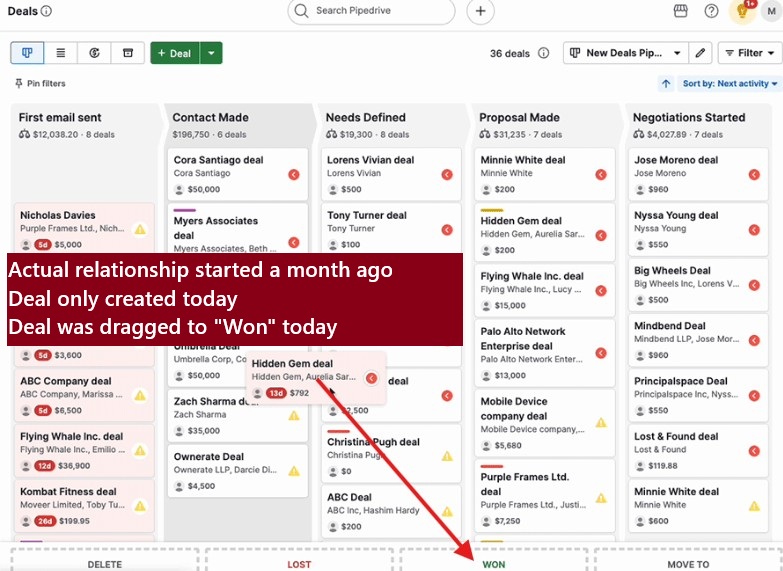Click overdue icon on Big Wheels Deal
The image size is (783, 571).
click(754, 285)
